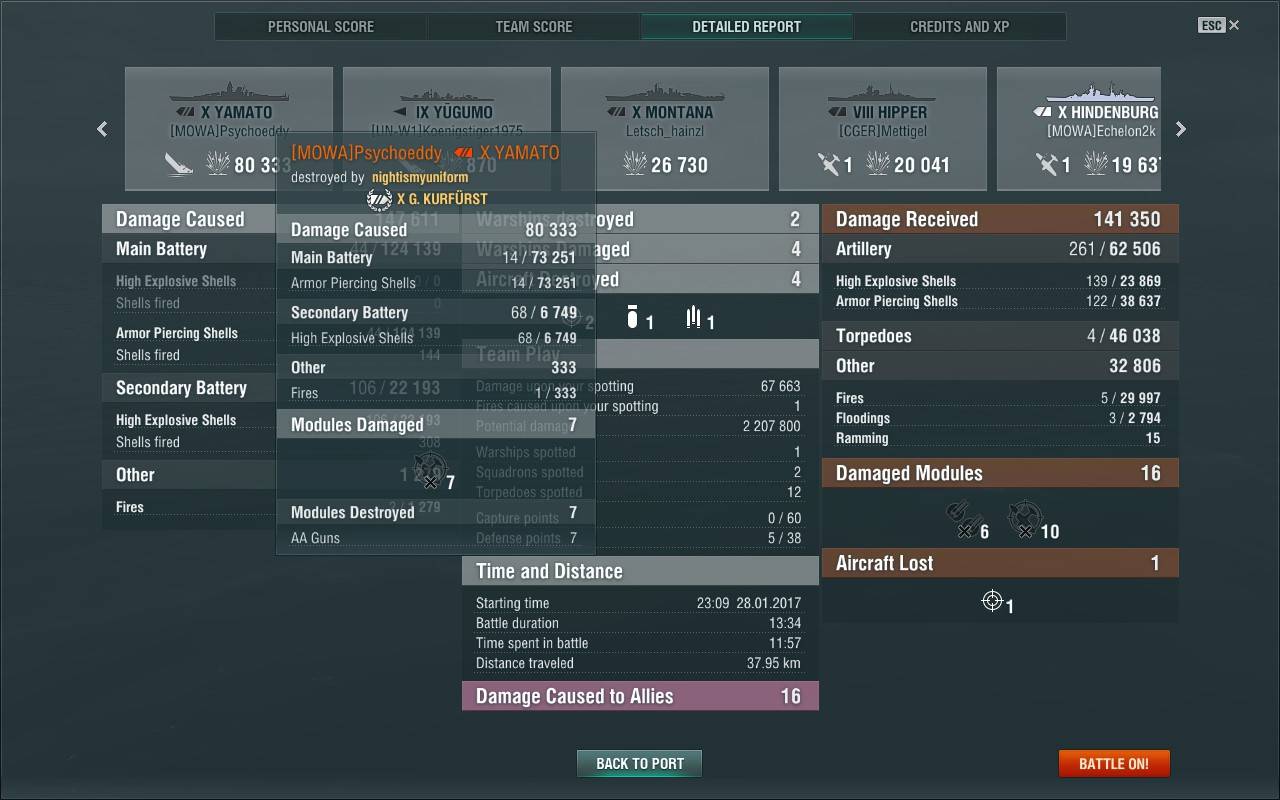Click the Damage Caused to Allies bar
The width and height of the screenshot is (1280, 800).
[x=640, y=696]
